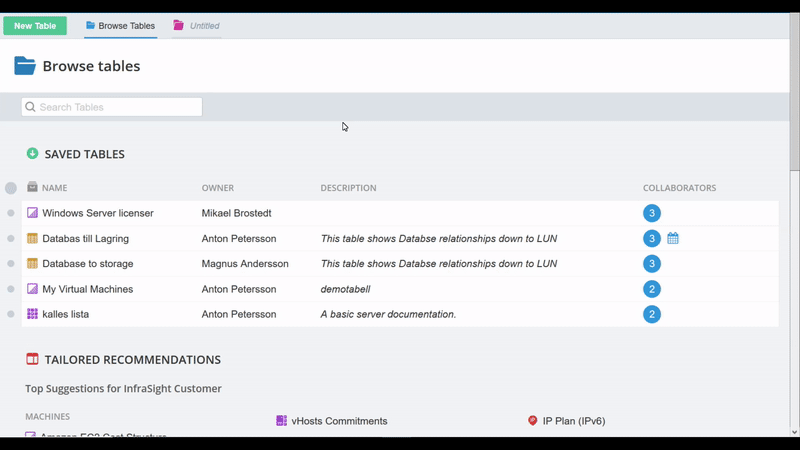Toggle the select-all circle in the table header
Image resolution: width=800 pixels, height=450 pixels.
11,188
